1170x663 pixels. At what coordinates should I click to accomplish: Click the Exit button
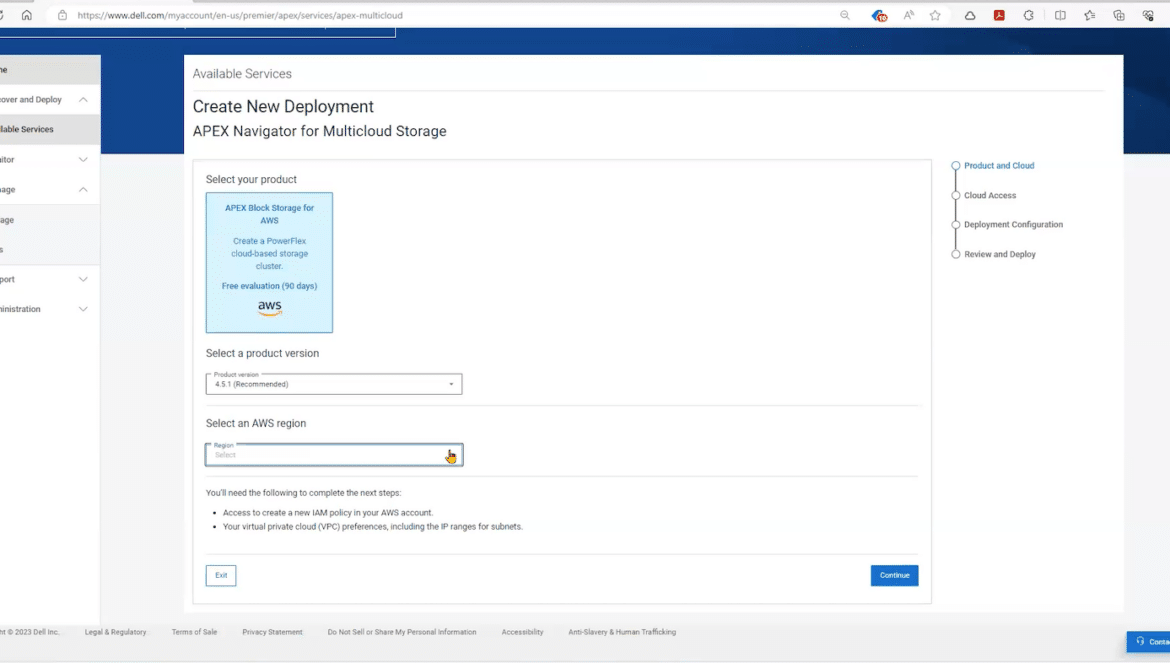coord(221,575)
